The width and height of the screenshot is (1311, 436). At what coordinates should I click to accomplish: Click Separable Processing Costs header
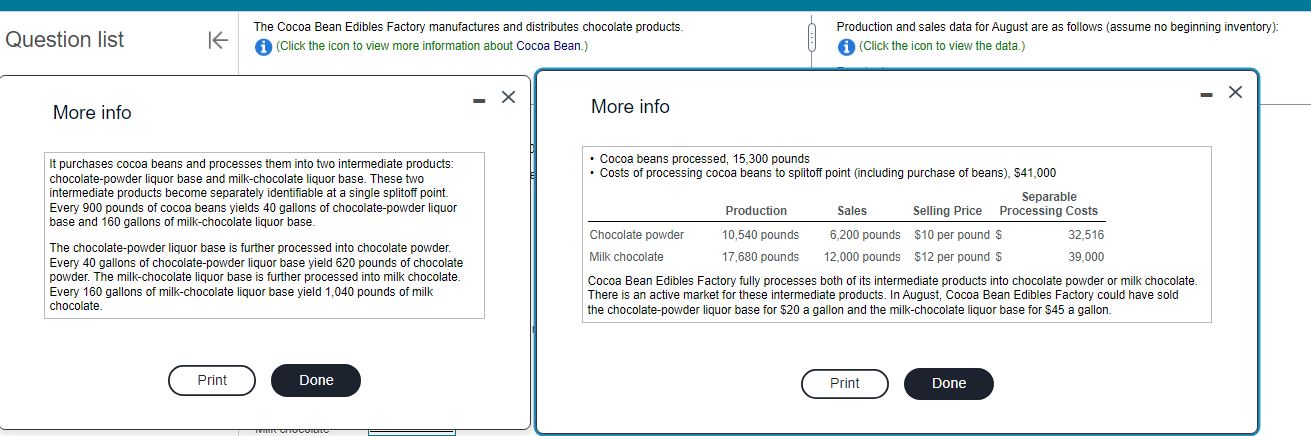1048,204
